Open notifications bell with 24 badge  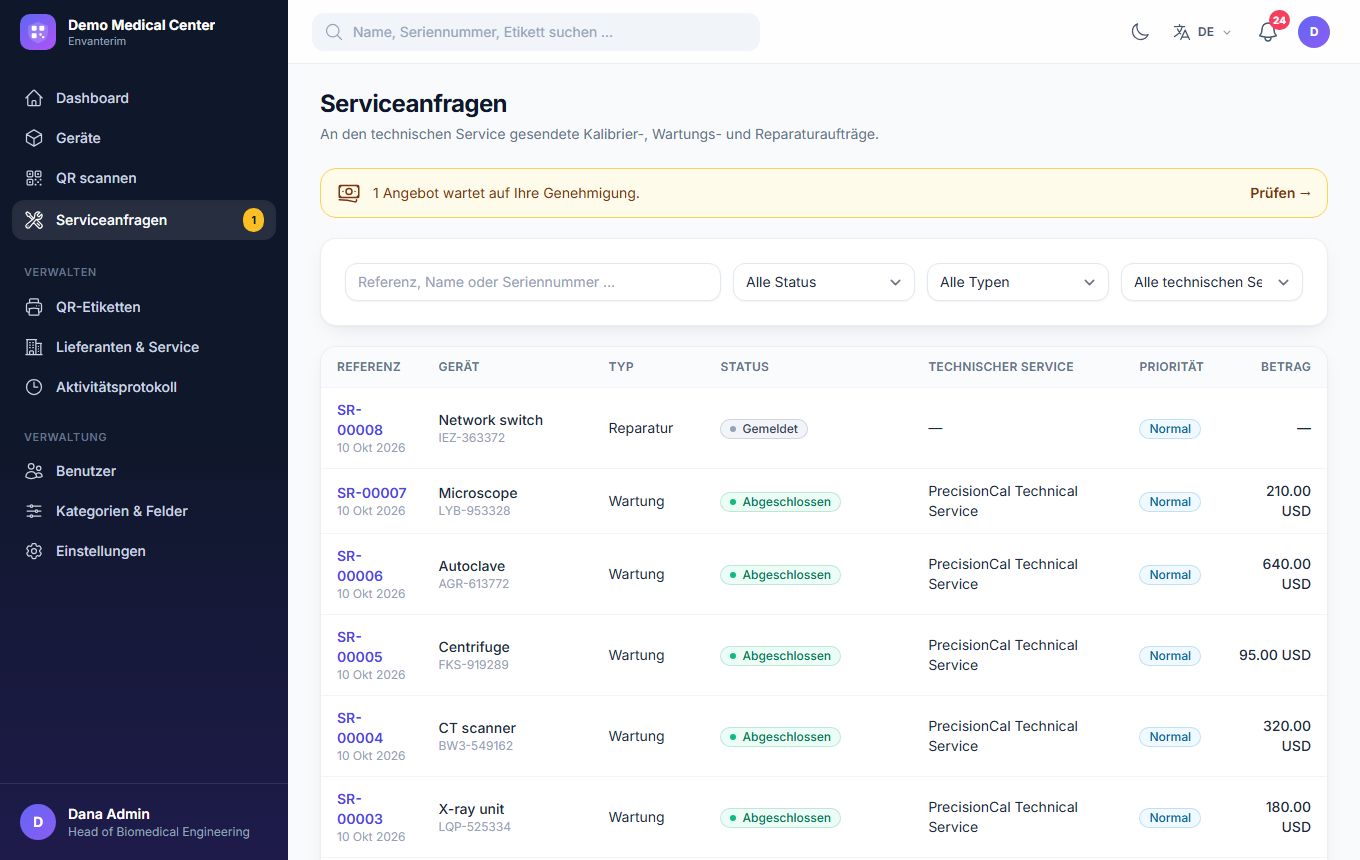click(1268, 32)
